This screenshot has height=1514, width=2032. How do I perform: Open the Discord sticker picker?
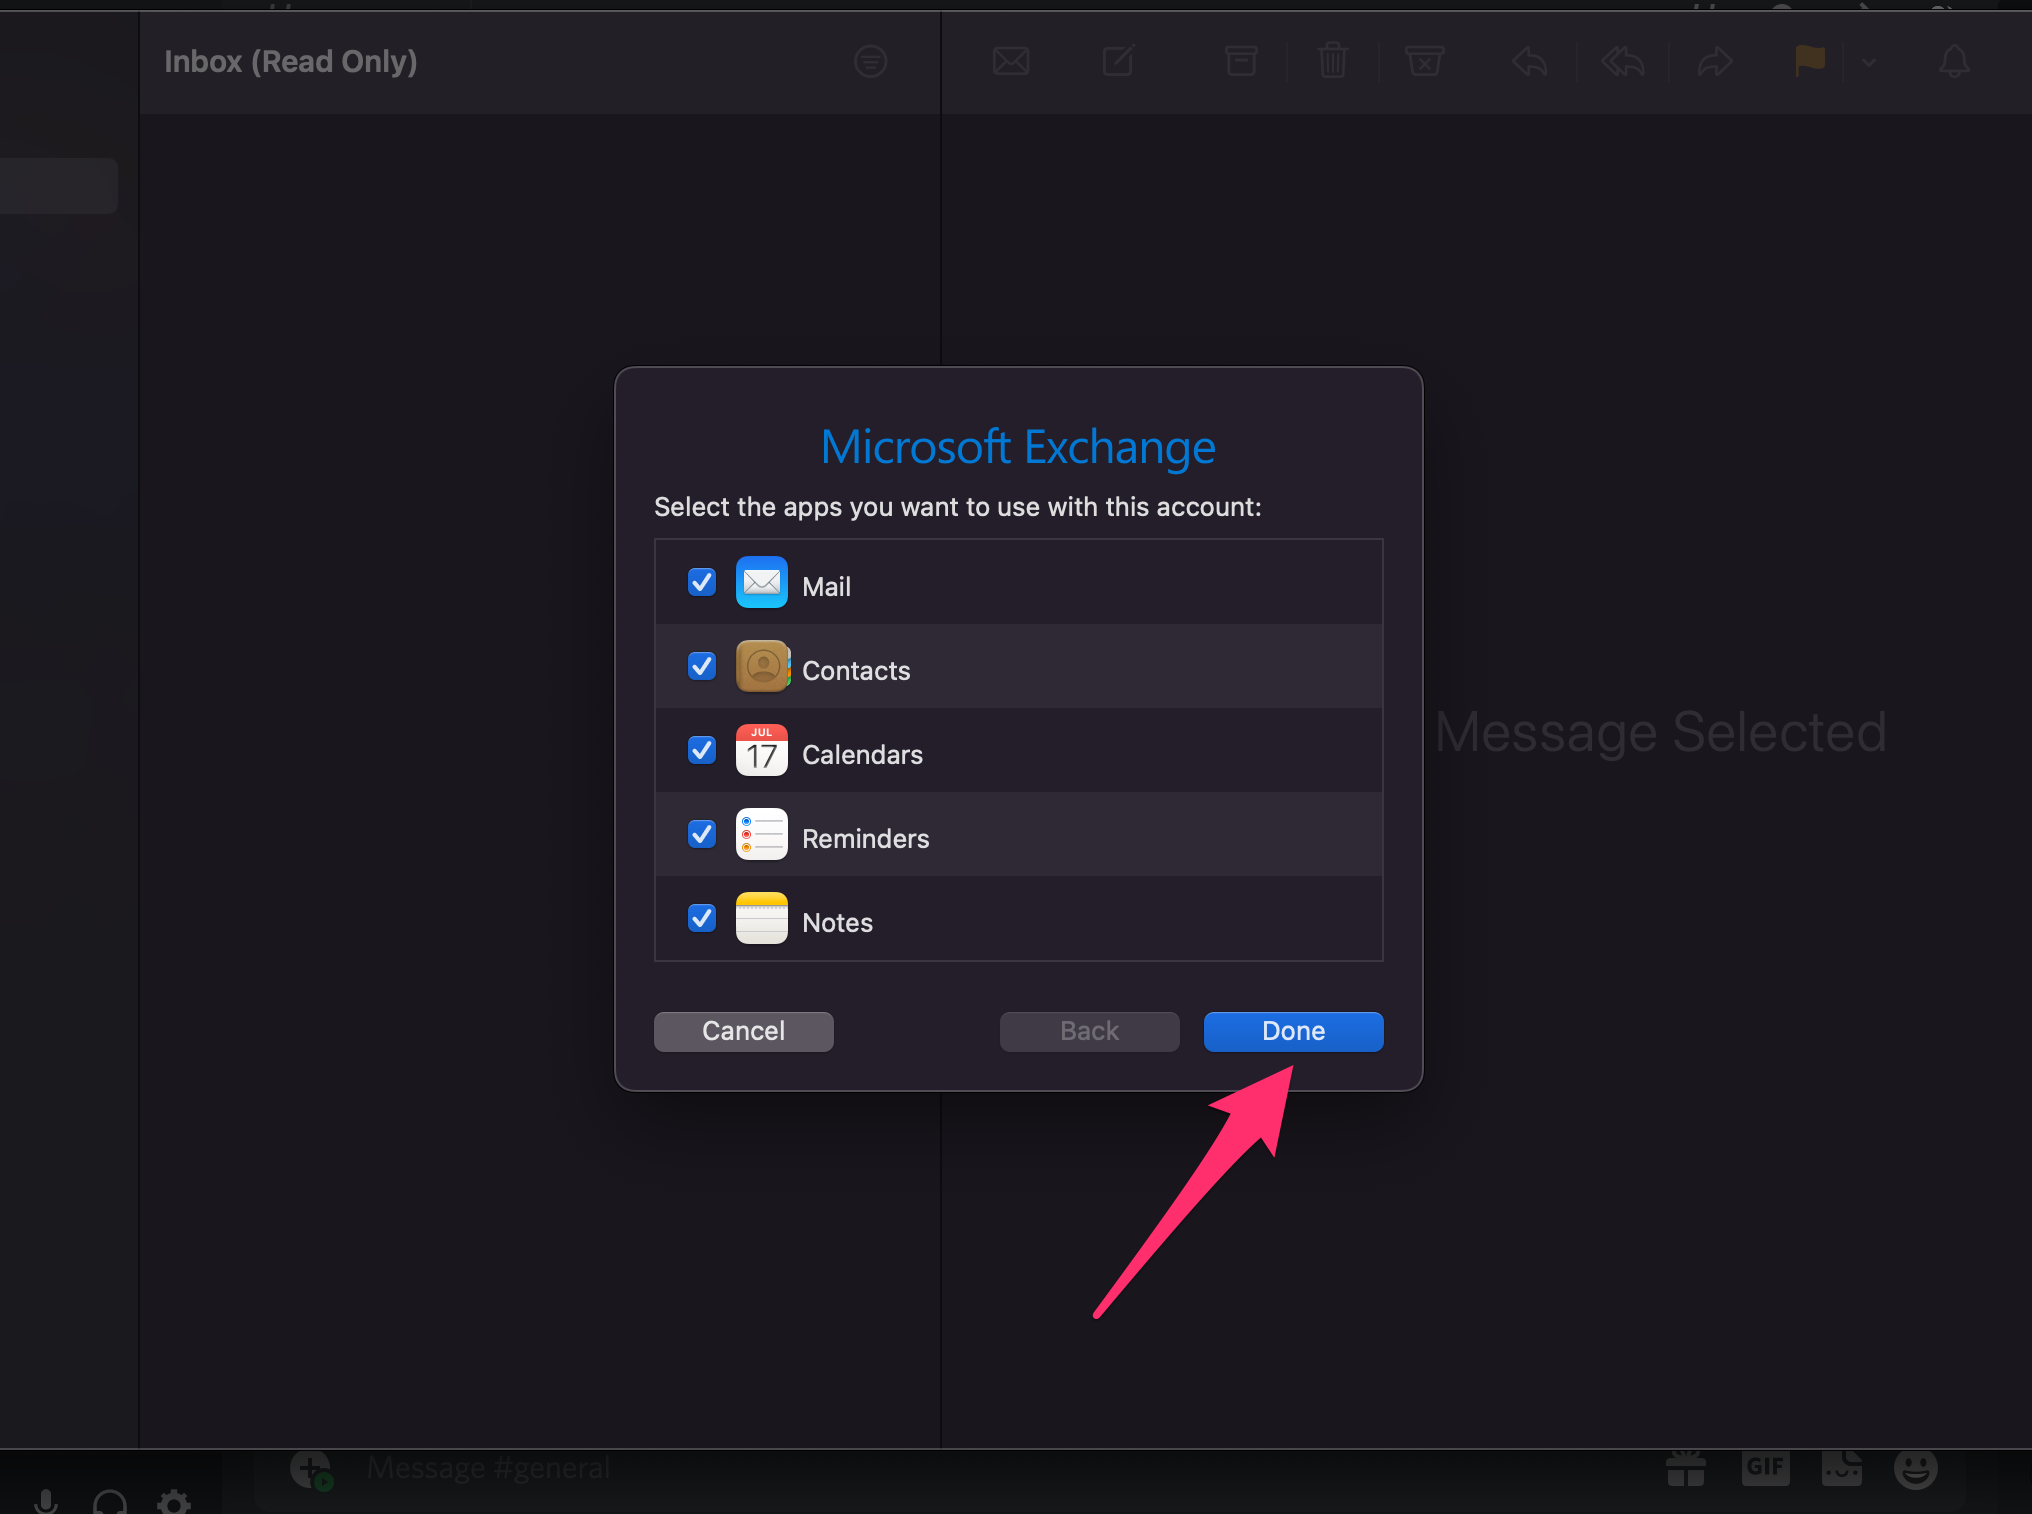click(x=1841, y=1468)
